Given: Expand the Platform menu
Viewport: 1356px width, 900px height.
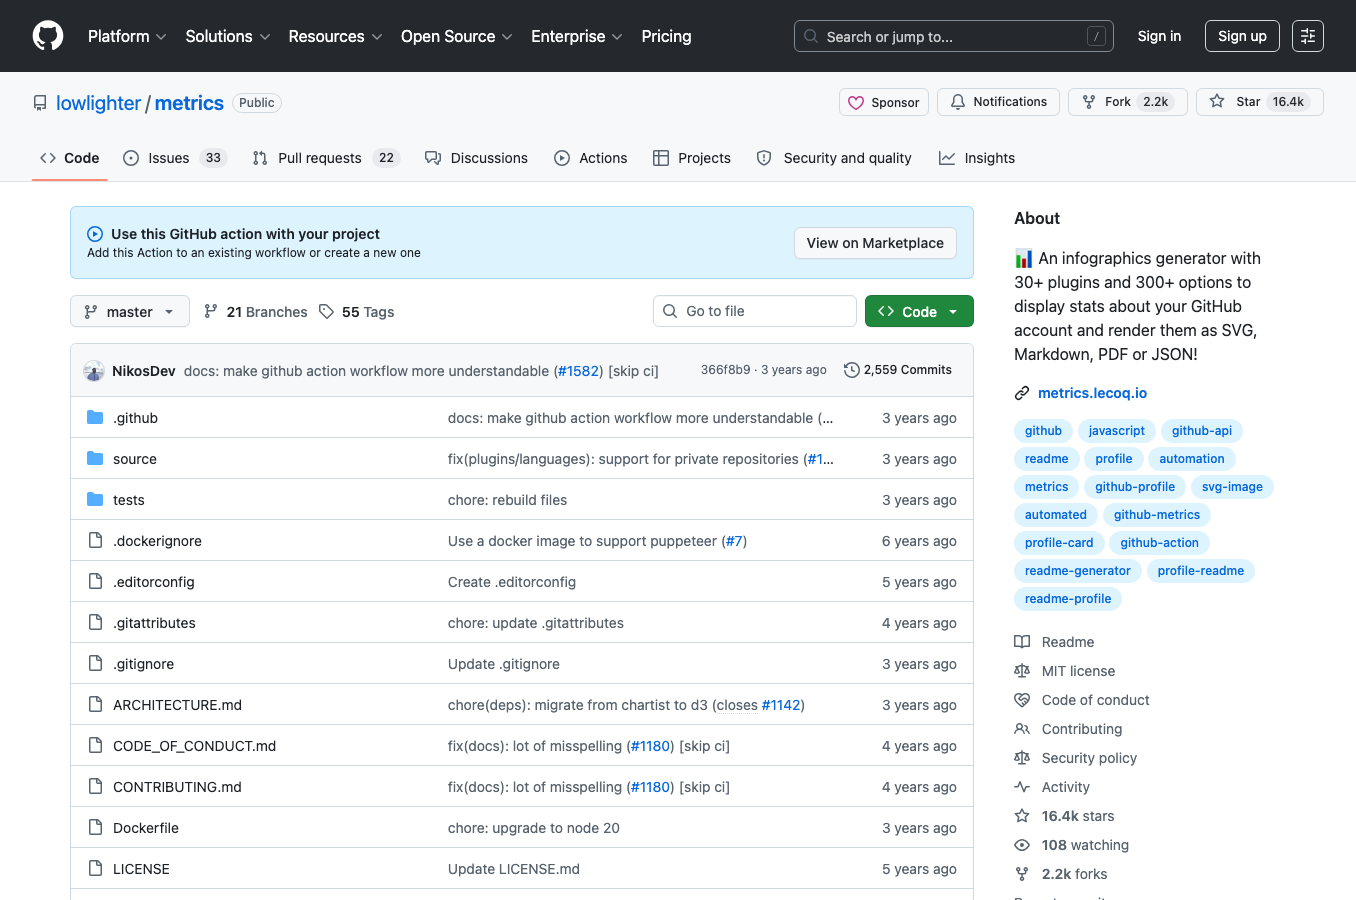Looking at the screenshot, I should (x=127, y=36).
